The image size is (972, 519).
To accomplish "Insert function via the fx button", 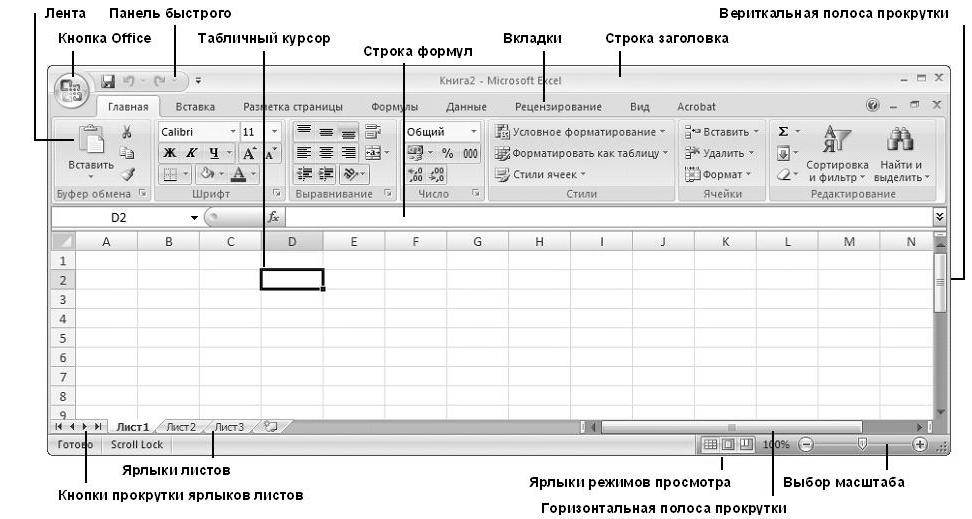I will pyautogui.click(x=273, y=217).
